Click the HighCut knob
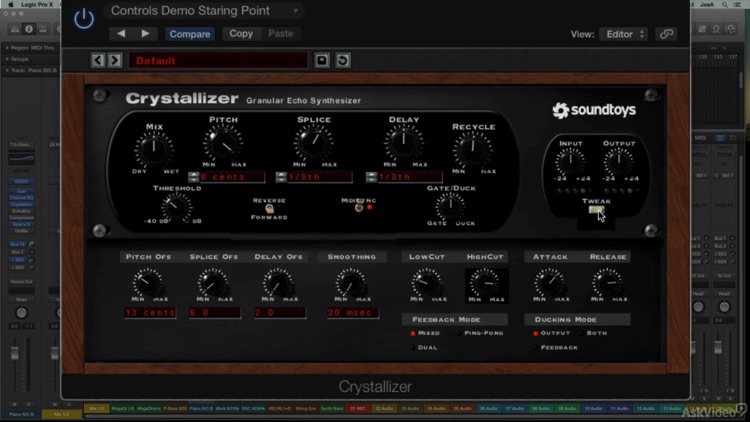Screen dimensions: 750x422 click(x=485, y=282)
